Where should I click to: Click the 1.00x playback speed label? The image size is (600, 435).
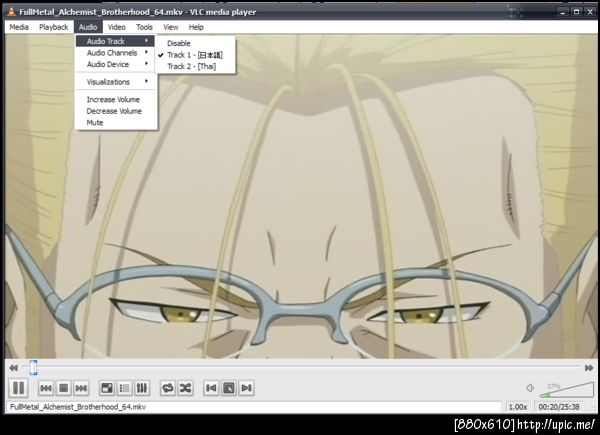[518, 407]
